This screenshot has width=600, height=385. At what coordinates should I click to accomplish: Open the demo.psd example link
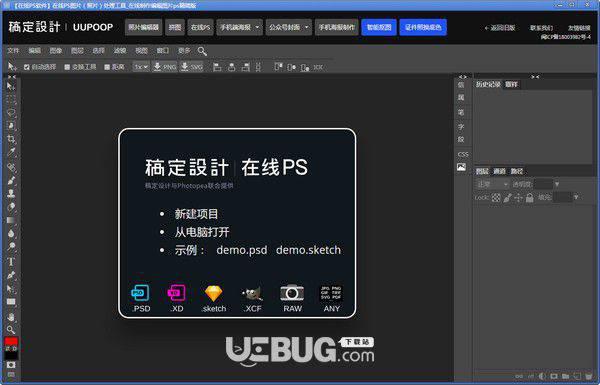pos(241,250)
